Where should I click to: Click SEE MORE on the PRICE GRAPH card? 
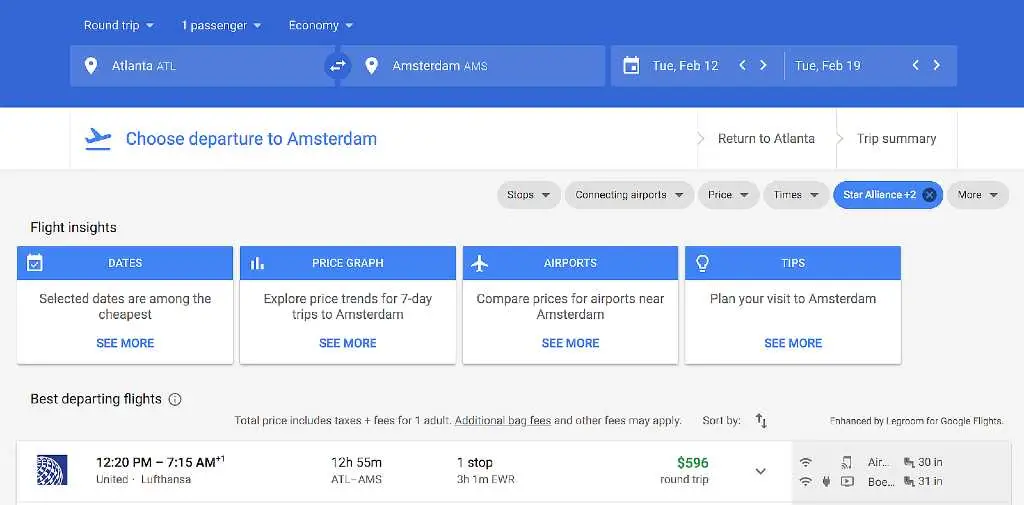[347, 343]
